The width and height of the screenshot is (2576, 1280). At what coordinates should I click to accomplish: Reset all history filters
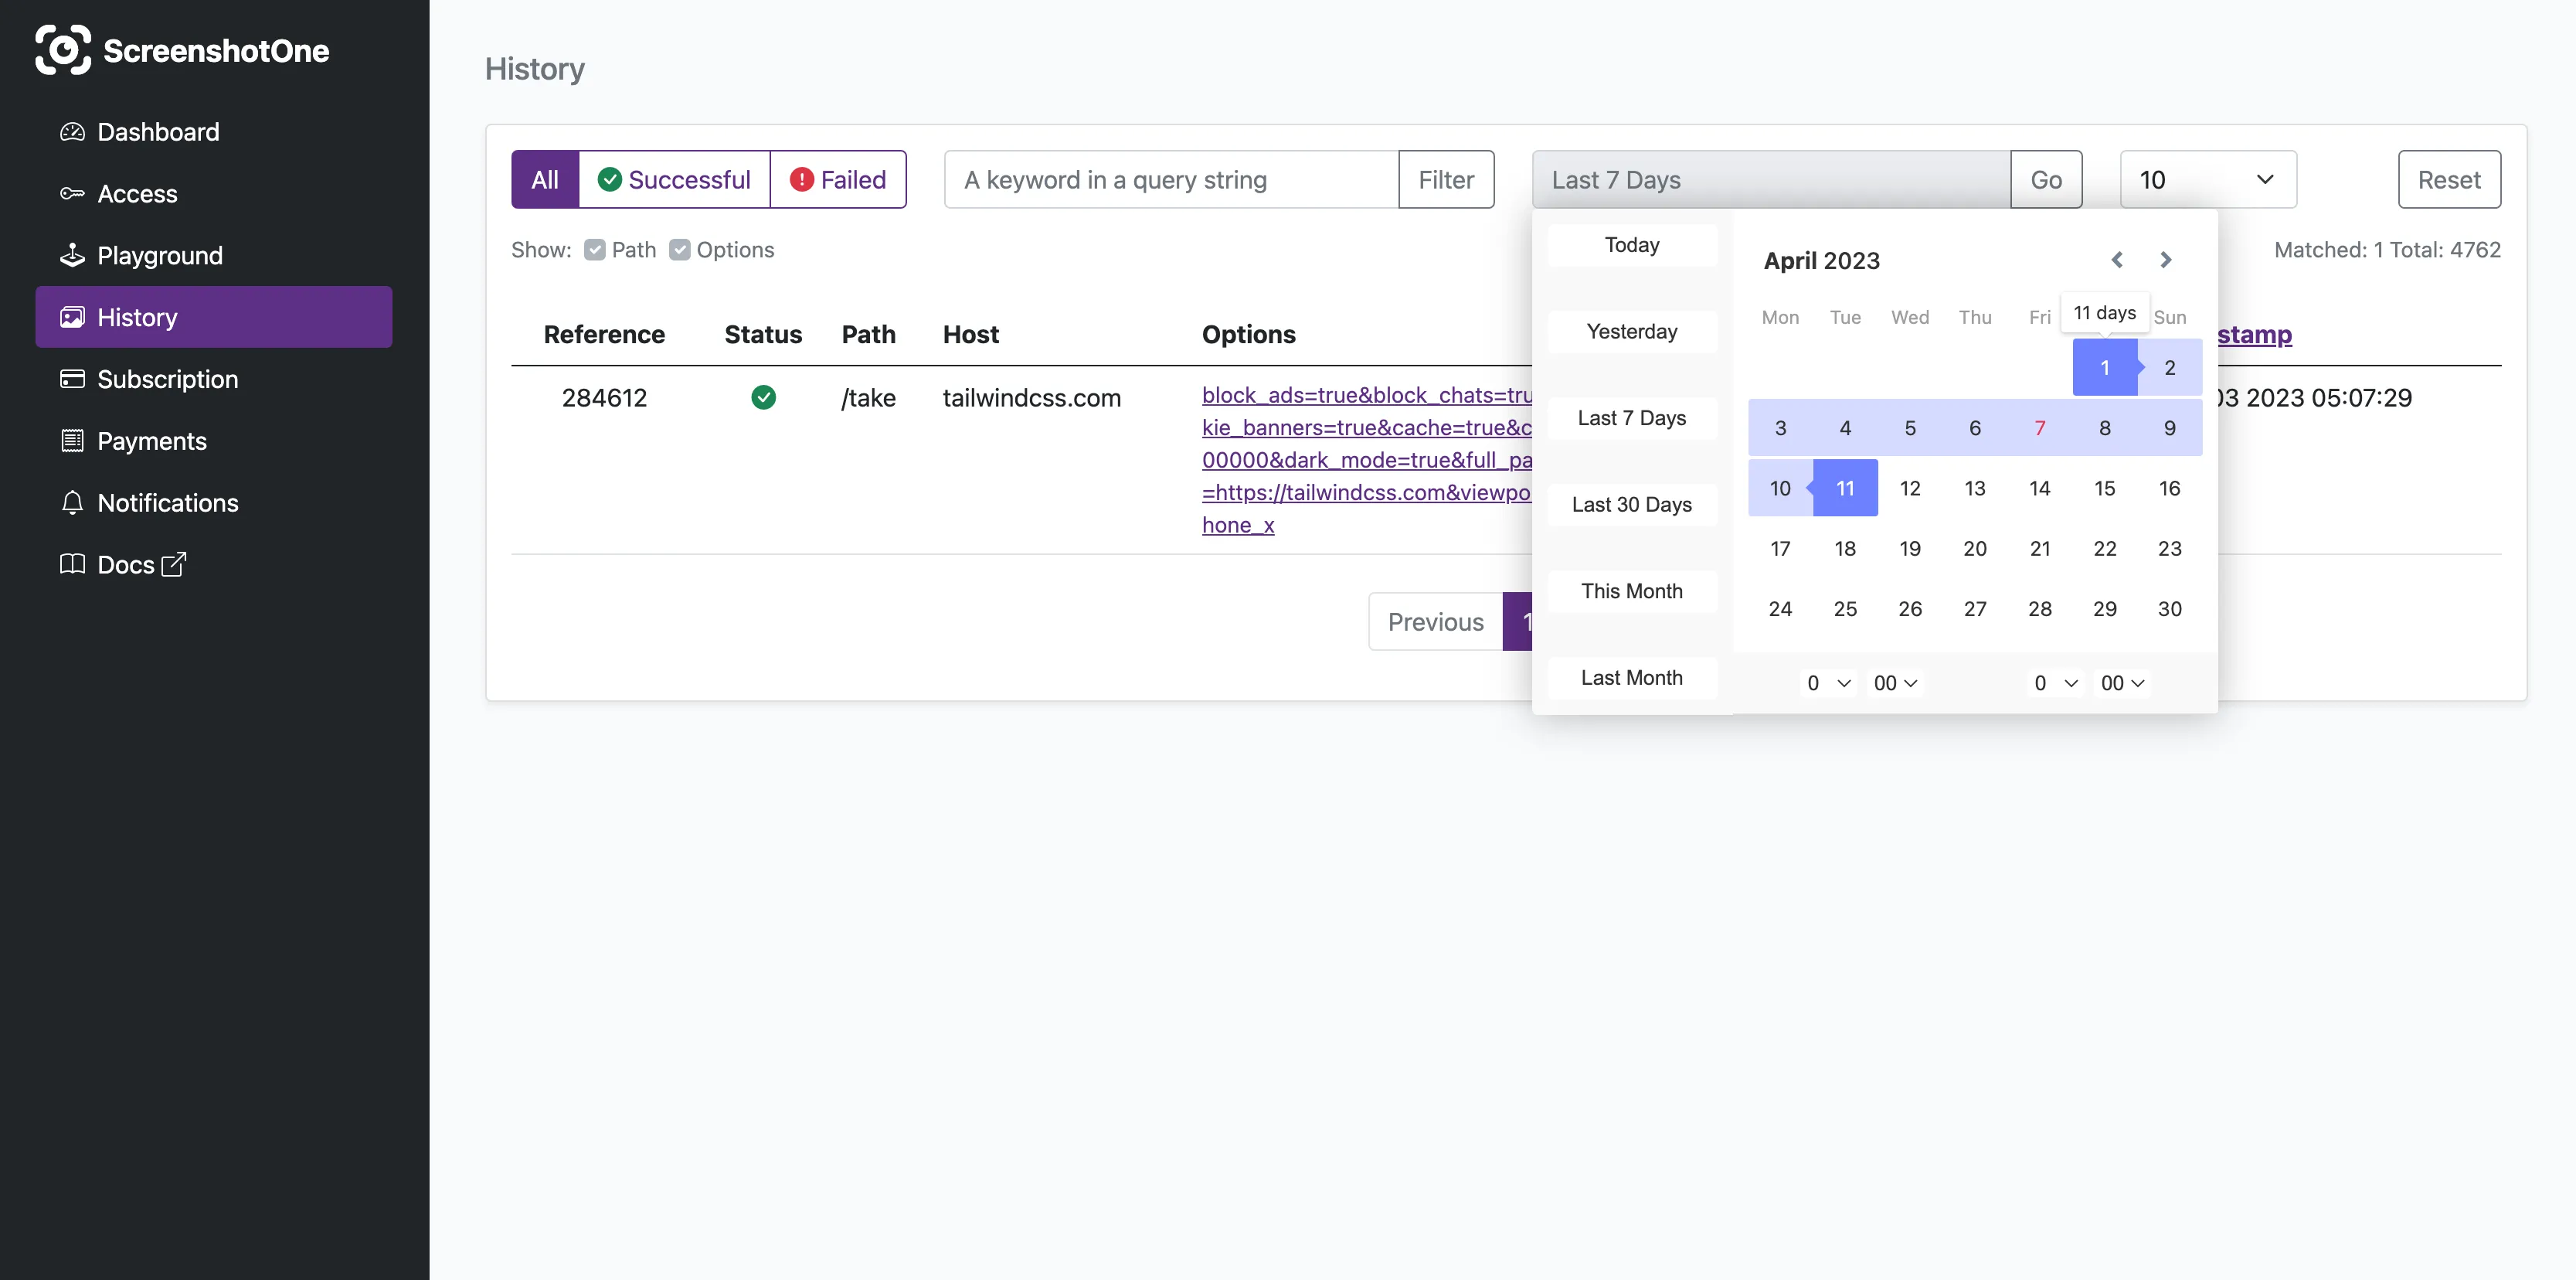point(2449,179)
